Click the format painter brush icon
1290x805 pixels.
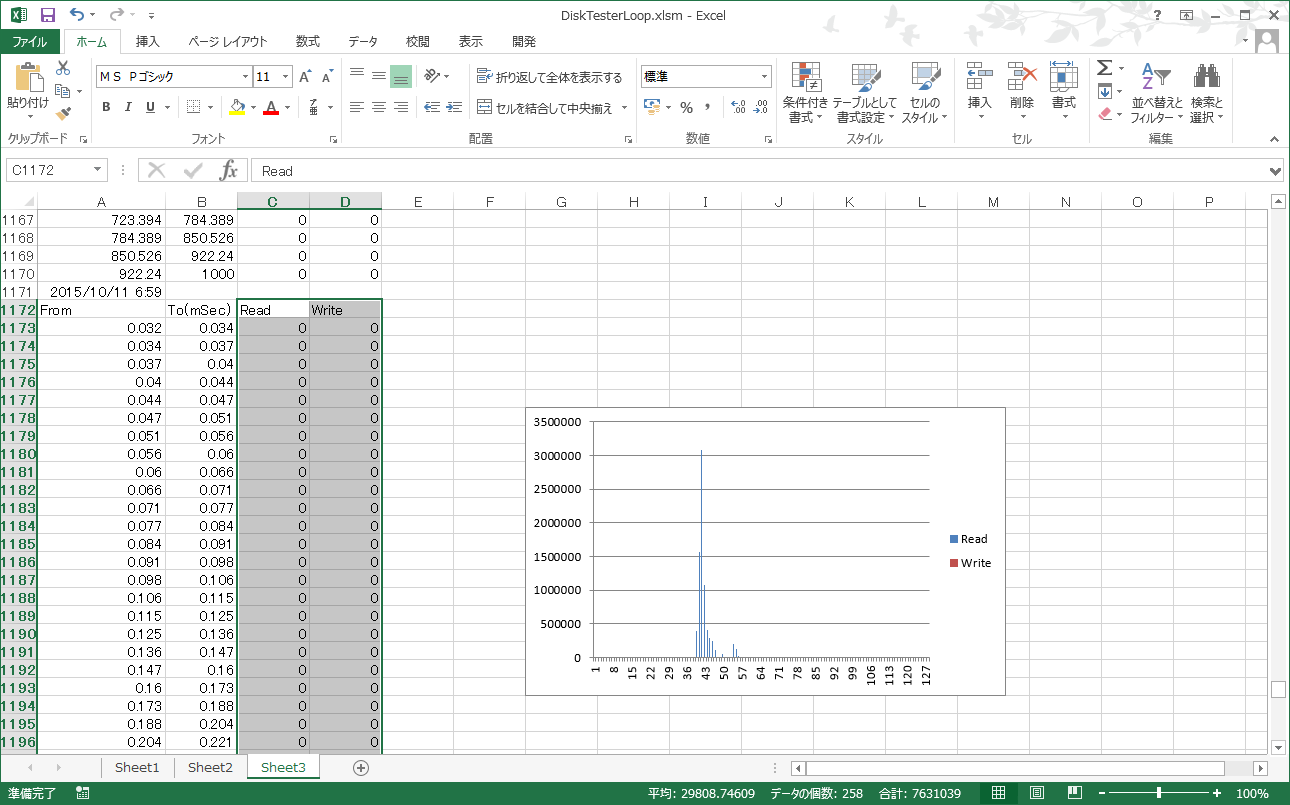coord(64,114)
